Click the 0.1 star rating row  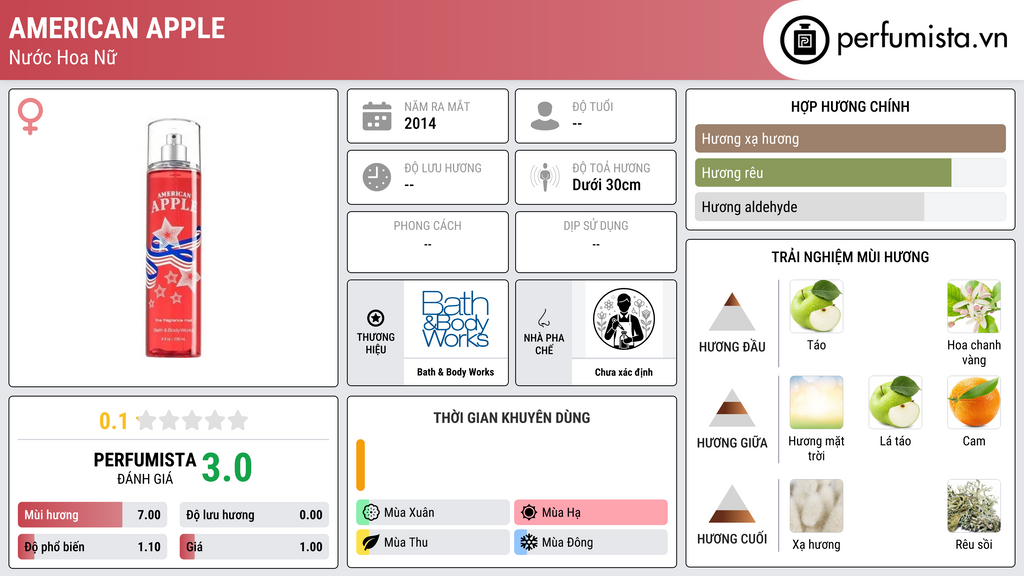tap(174, 421)
